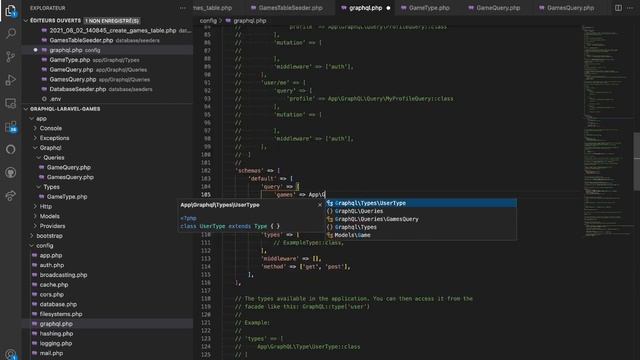
Task: Open the Live Share view
Action: point(11,196)
